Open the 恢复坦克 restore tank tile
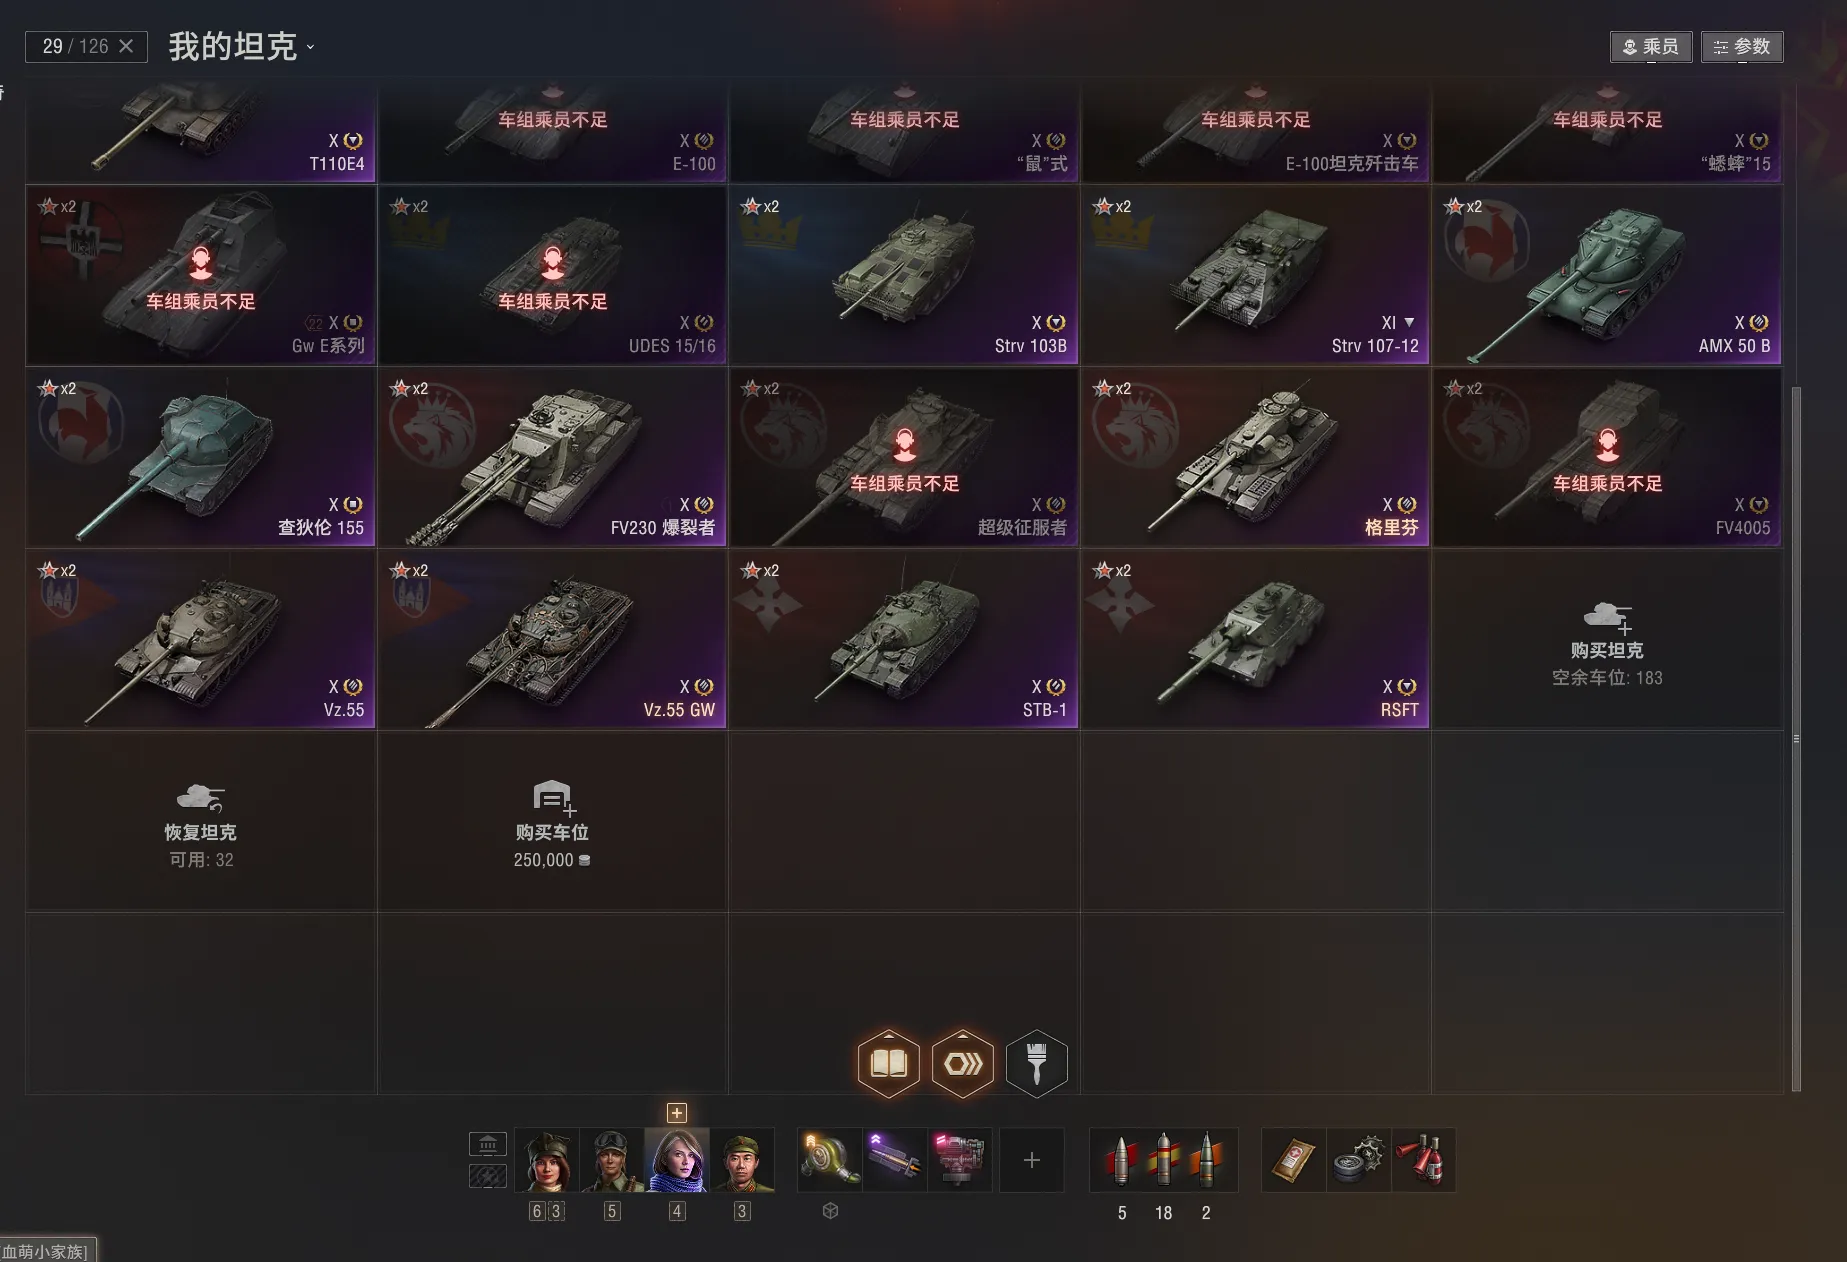Viewport: 1847px width, 1262px height. click(201, 822)
